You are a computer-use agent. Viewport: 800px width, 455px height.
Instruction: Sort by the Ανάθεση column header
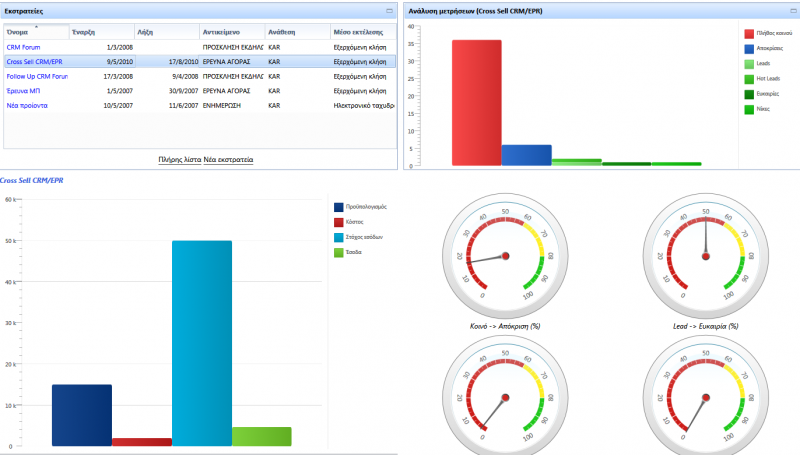point(297,32)
